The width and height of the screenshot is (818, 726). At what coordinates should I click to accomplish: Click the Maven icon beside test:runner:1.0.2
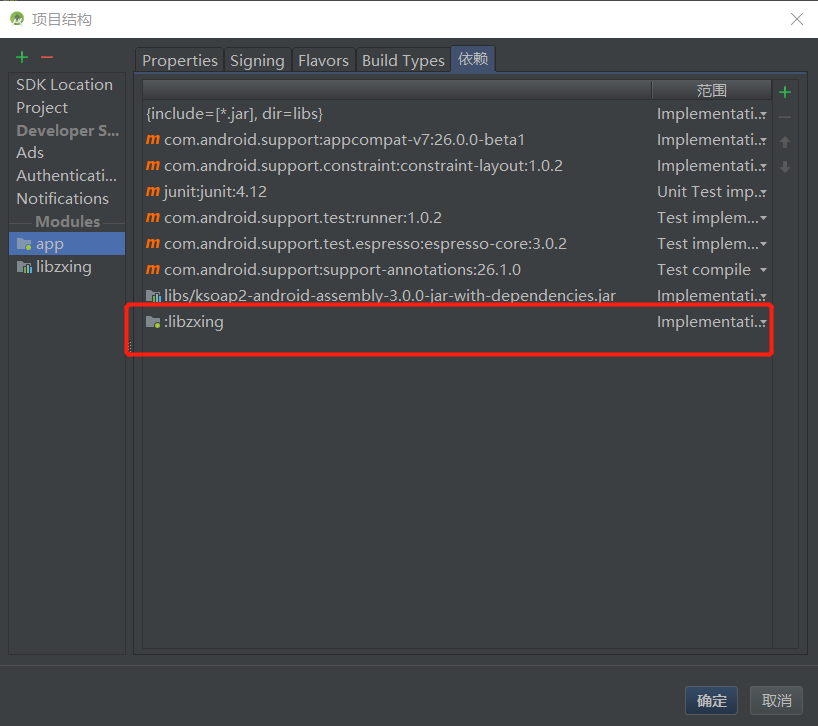tap(153, 217)
